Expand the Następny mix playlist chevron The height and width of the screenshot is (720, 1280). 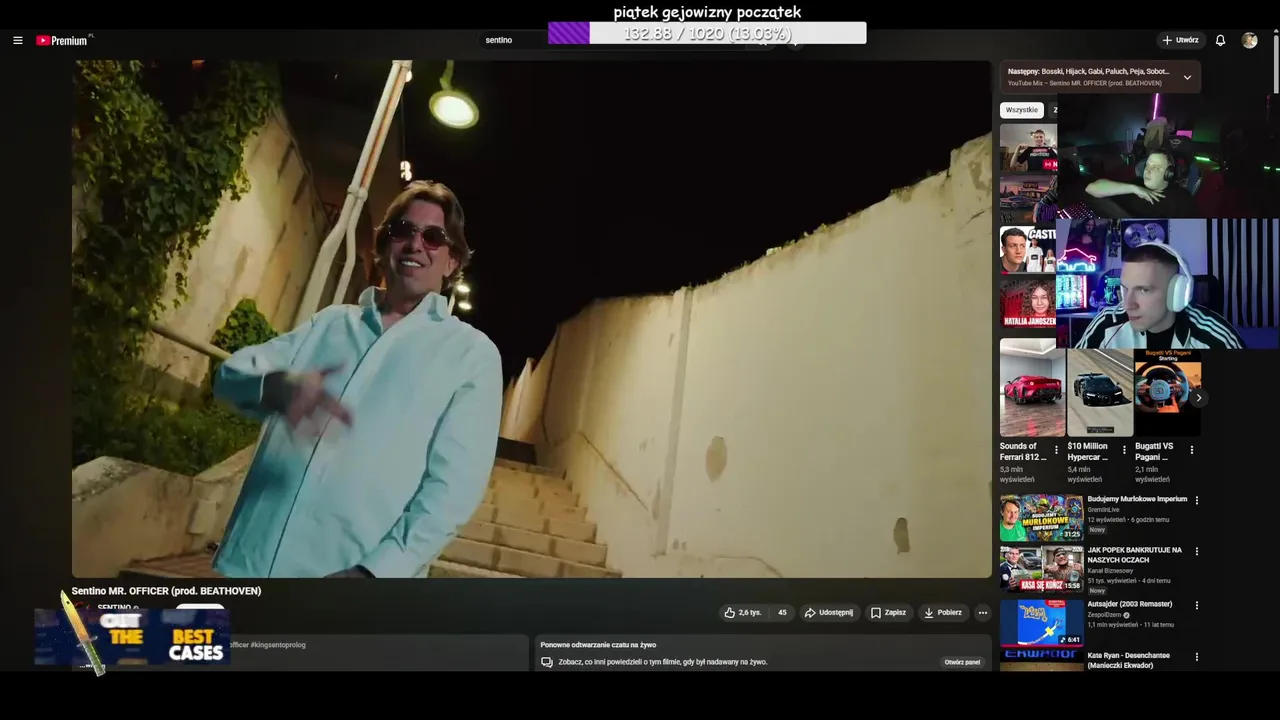(1187, 77)
